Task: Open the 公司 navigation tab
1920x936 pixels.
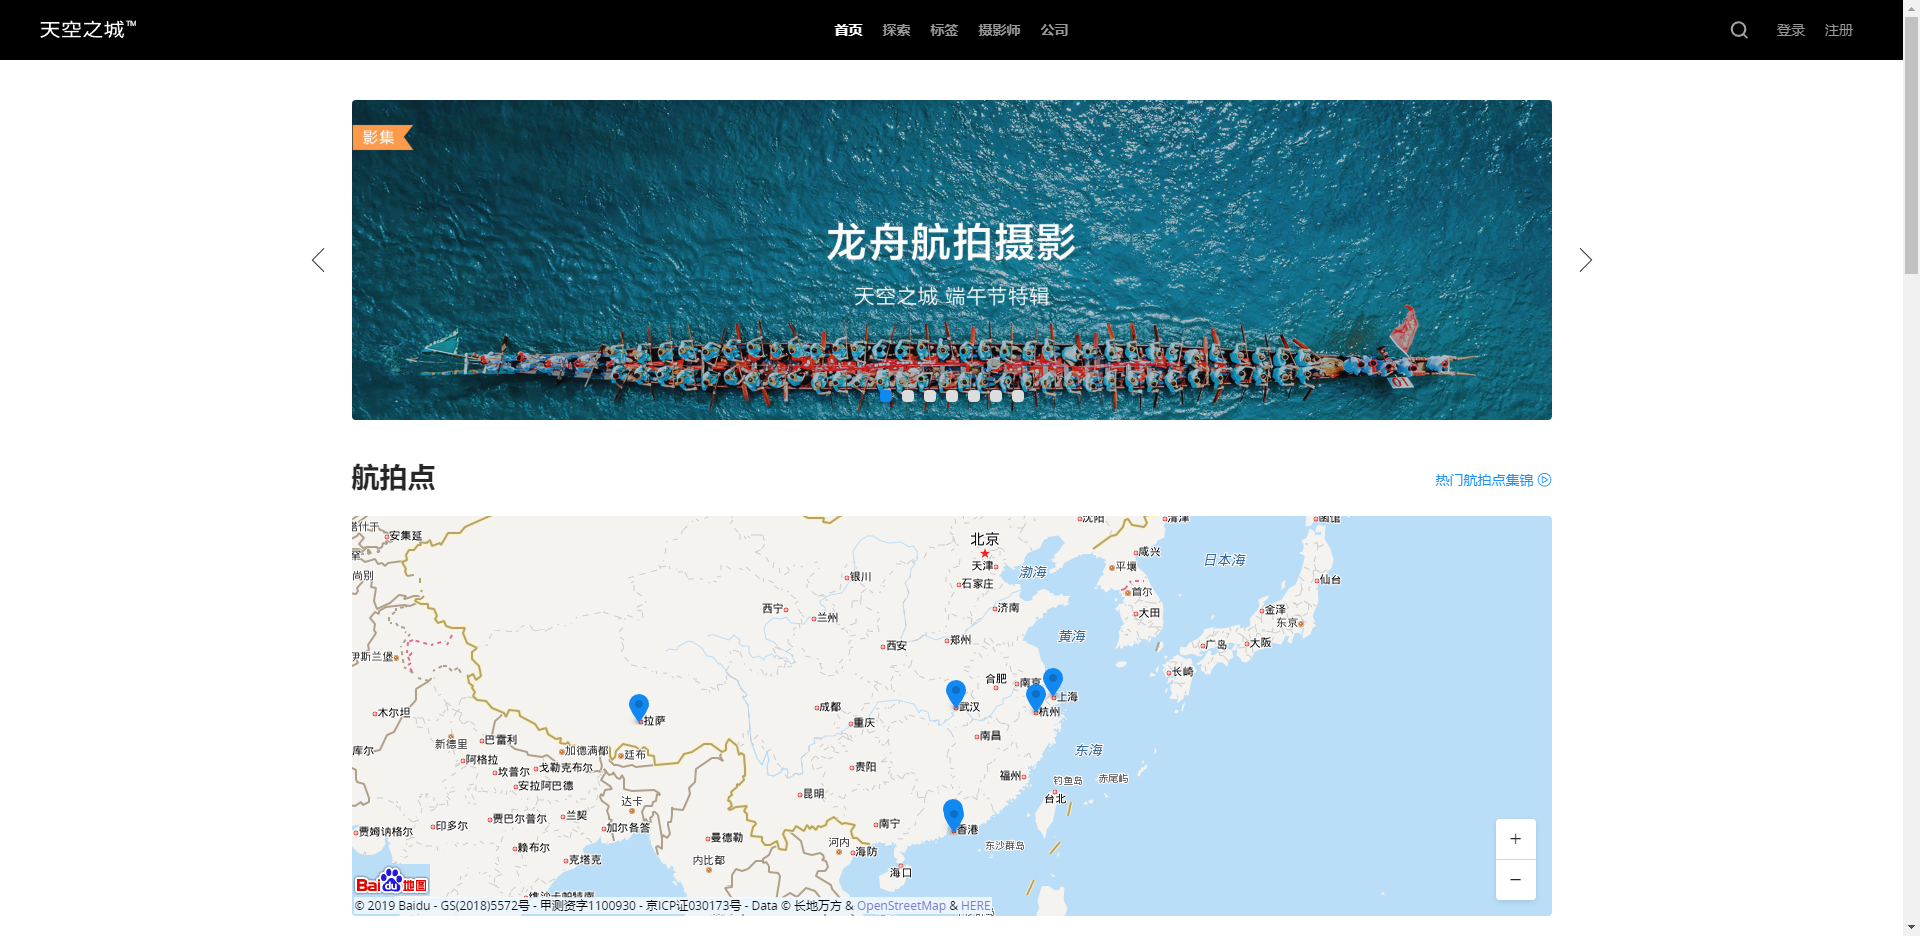Action: (1054, 30)
